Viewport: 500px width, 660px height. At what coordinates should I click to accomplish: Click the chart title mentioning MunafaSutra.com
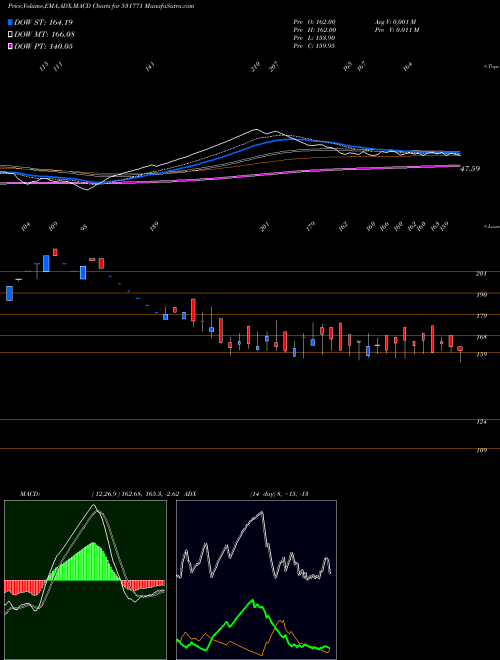[x=101, y=6]
